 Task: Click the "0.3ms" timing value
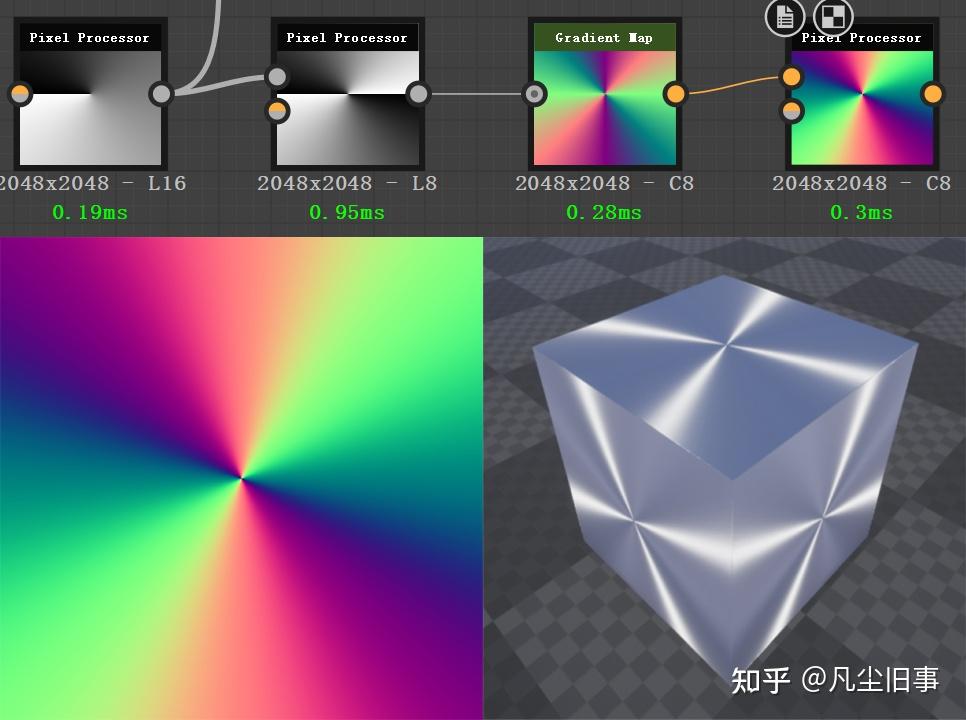click(x=861, y=212)
